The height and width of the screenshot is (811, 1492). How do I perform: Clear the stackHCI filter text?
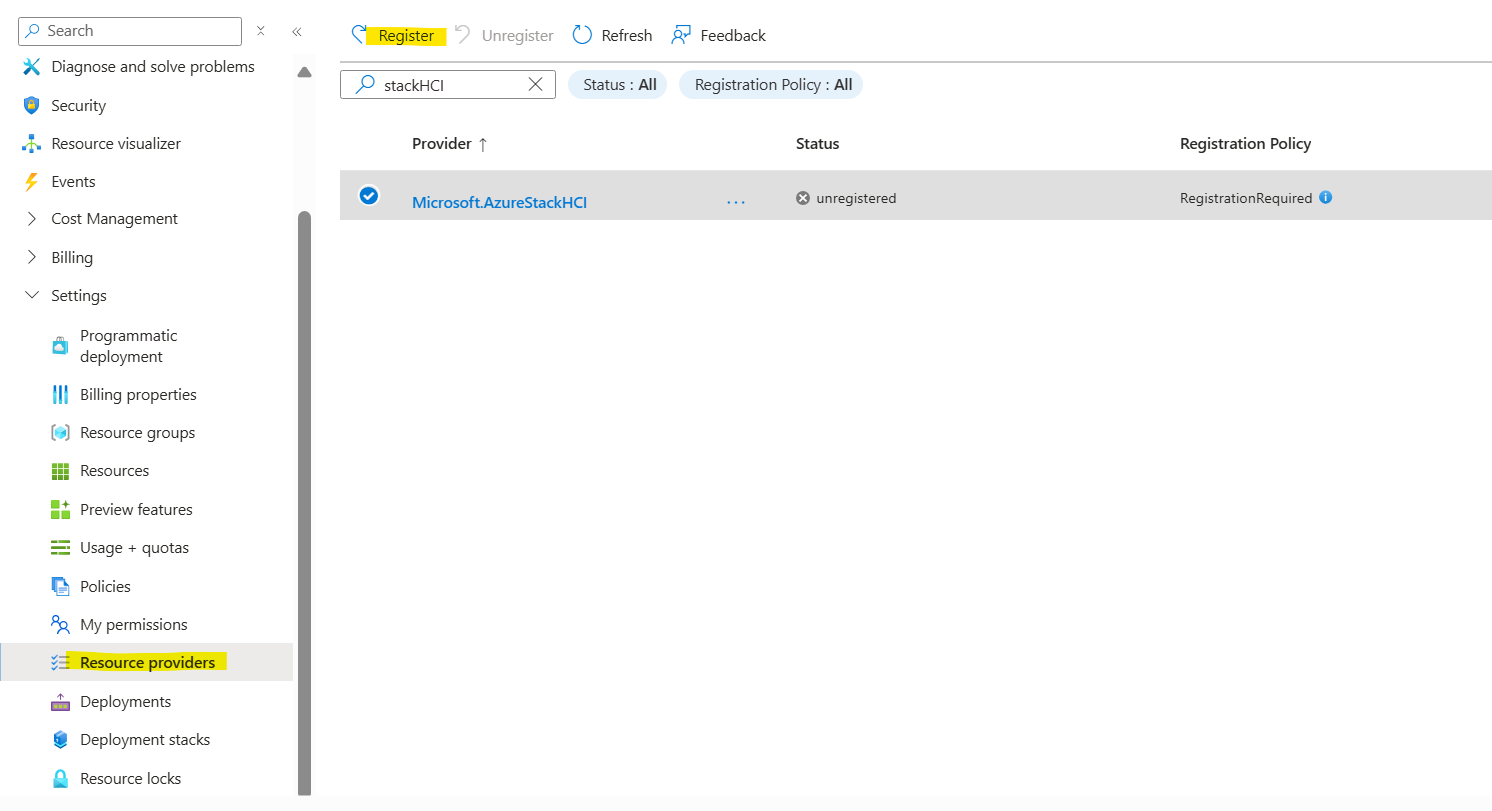(535, 84)
